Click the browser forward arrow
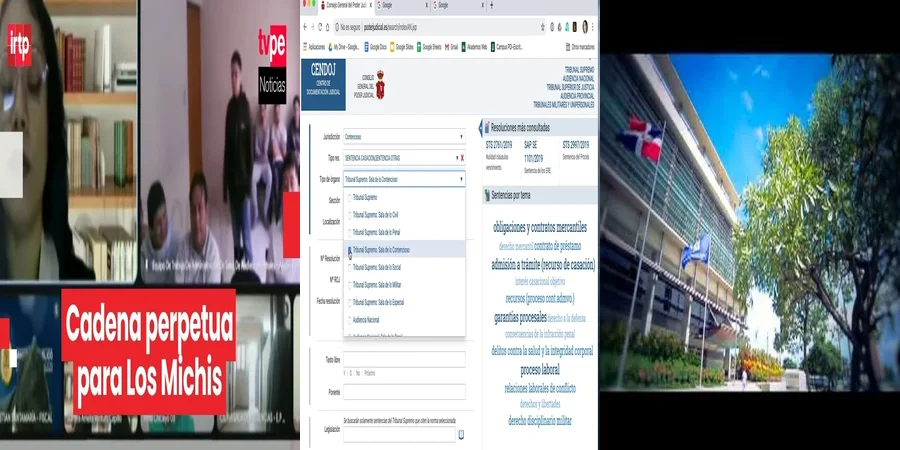 tap(312, 27)
